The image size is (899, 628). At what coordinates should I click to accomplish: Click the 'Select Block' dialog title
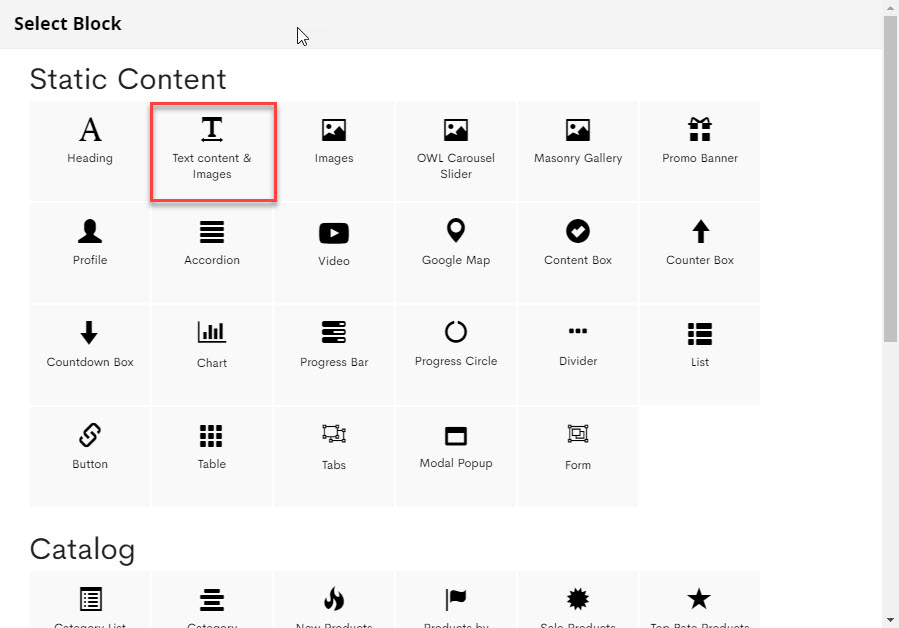(x=68, y=24)
